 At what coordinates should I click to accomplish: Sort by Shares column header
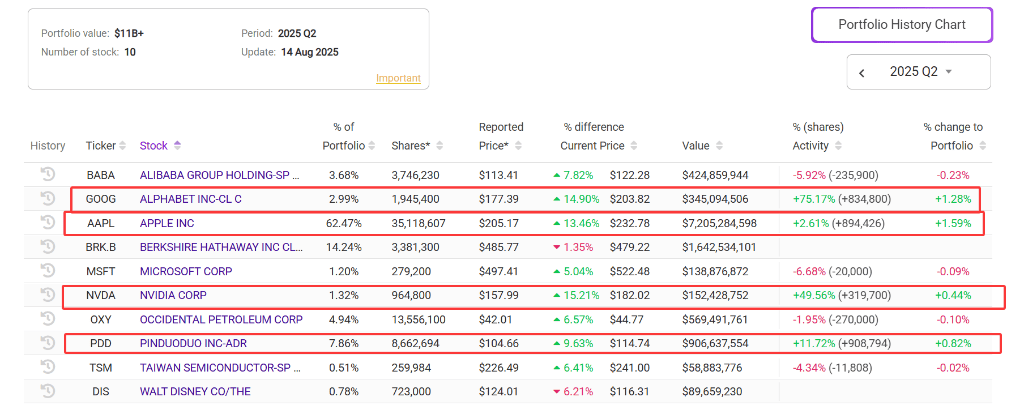point(417,146)
